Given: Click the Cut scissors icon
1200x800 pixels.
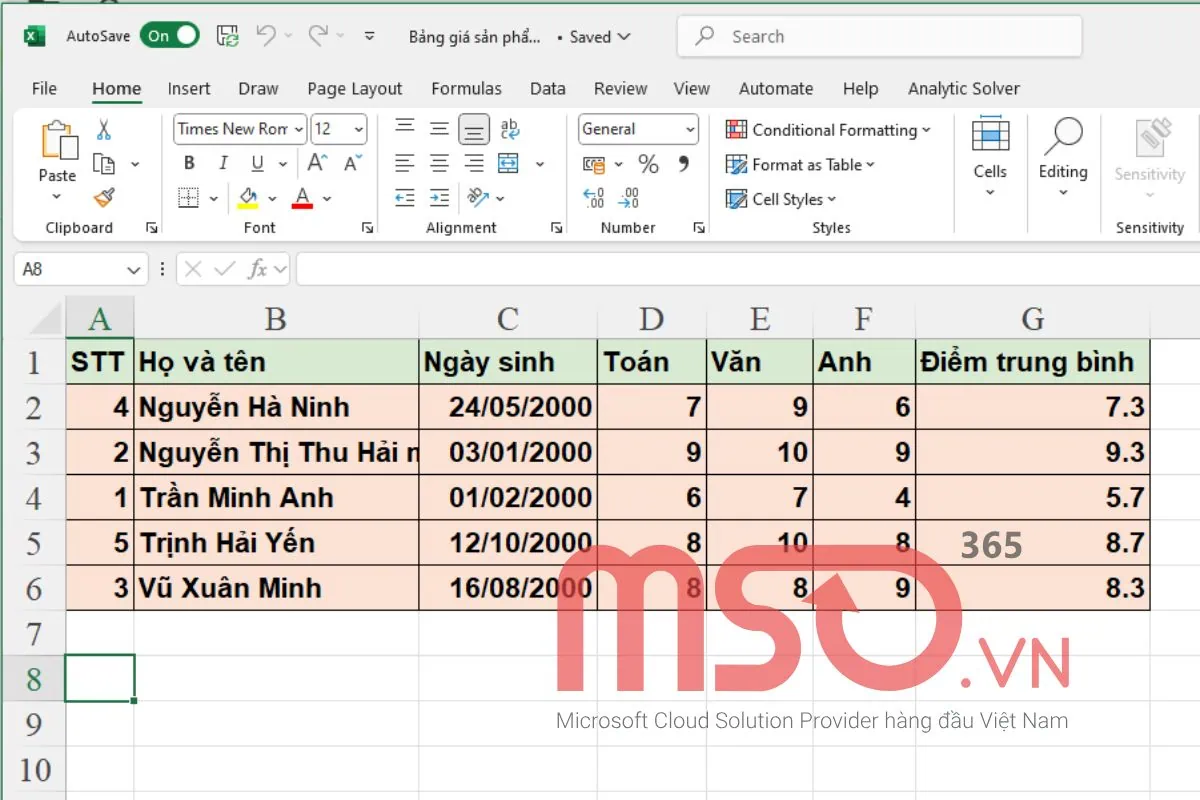Looking at the screenshot, I should (x=103, y=130).
